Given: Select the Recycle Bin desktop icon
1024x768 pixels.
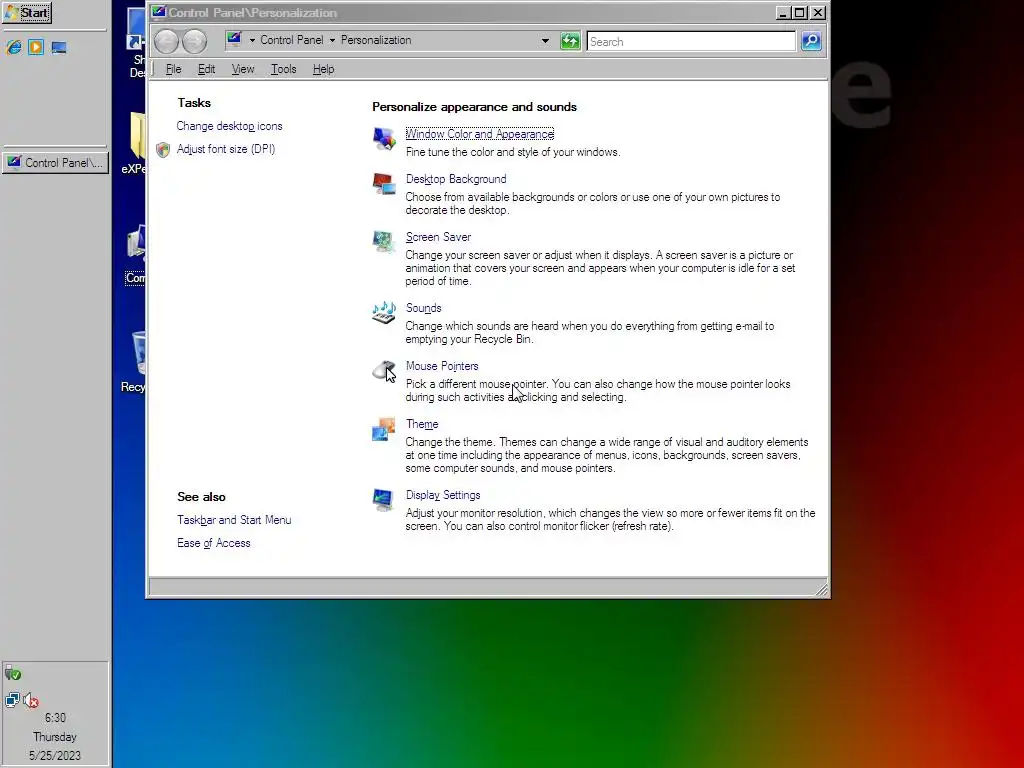Looking at the screenshot, I should (136, 361).
